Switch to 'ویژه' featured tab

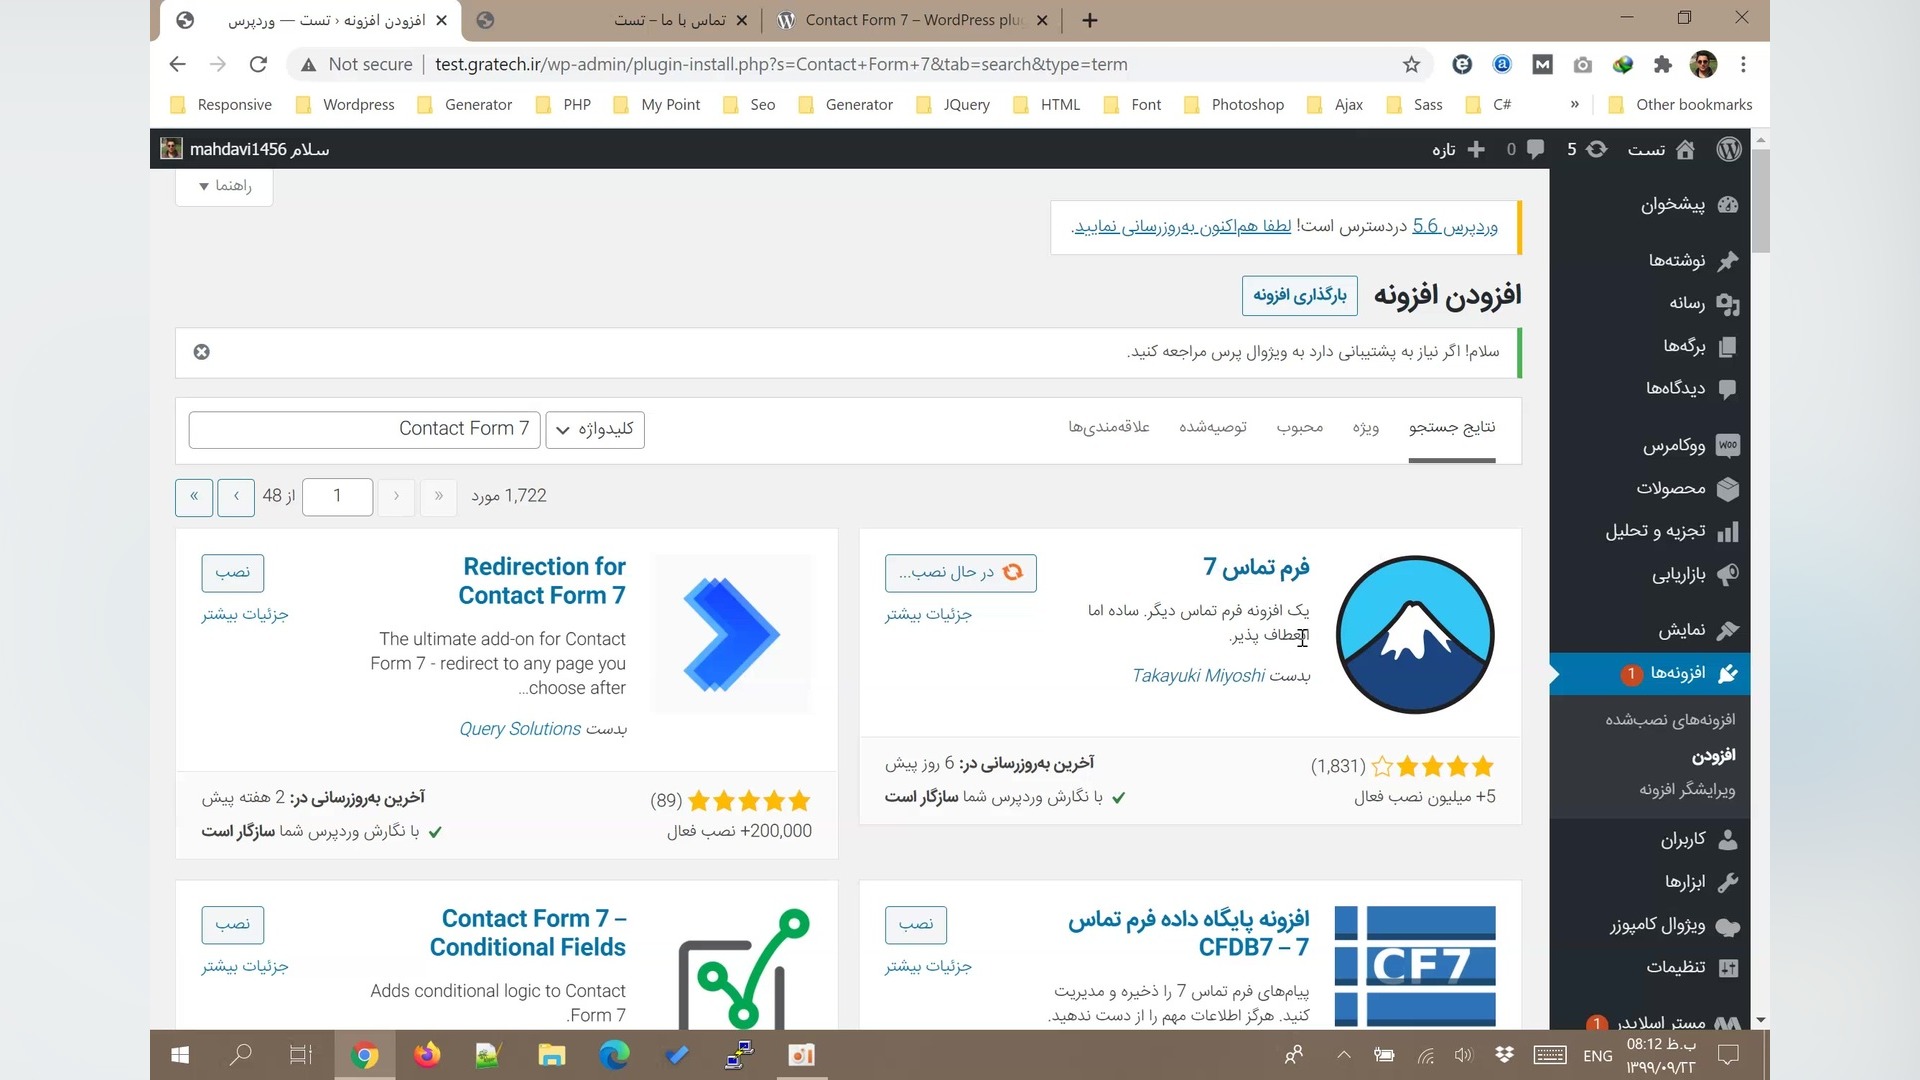(1366, 428)
